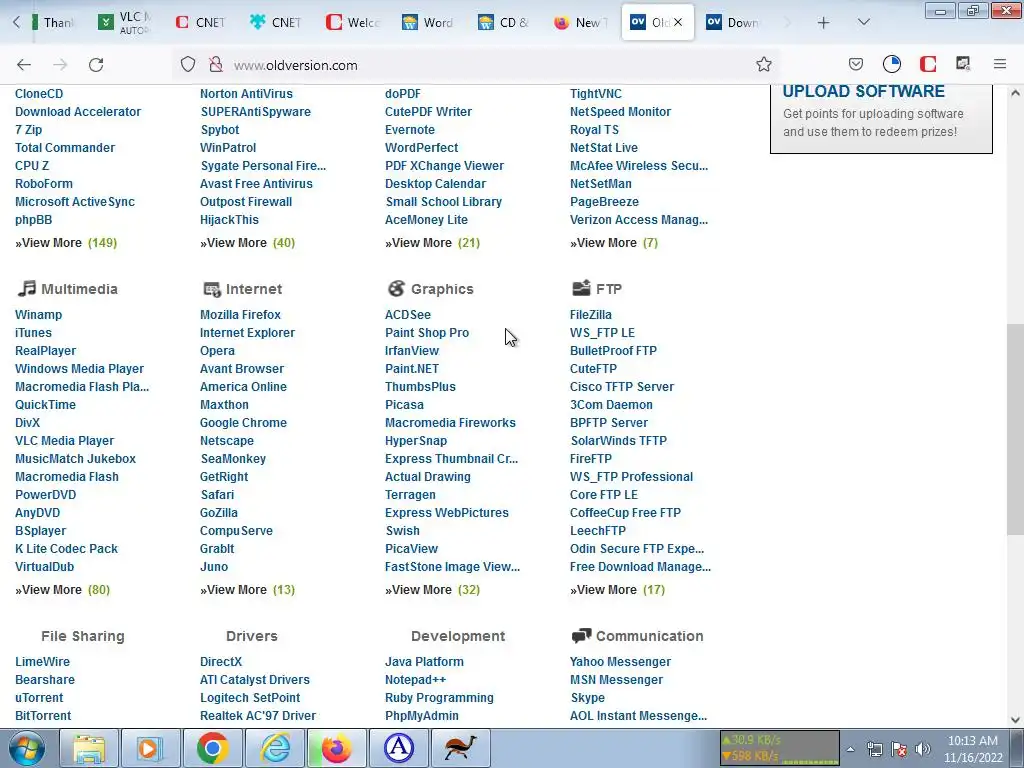The image size is (1024, 768).
Task: Open the Google Chrome link
Action: [243, 423]
